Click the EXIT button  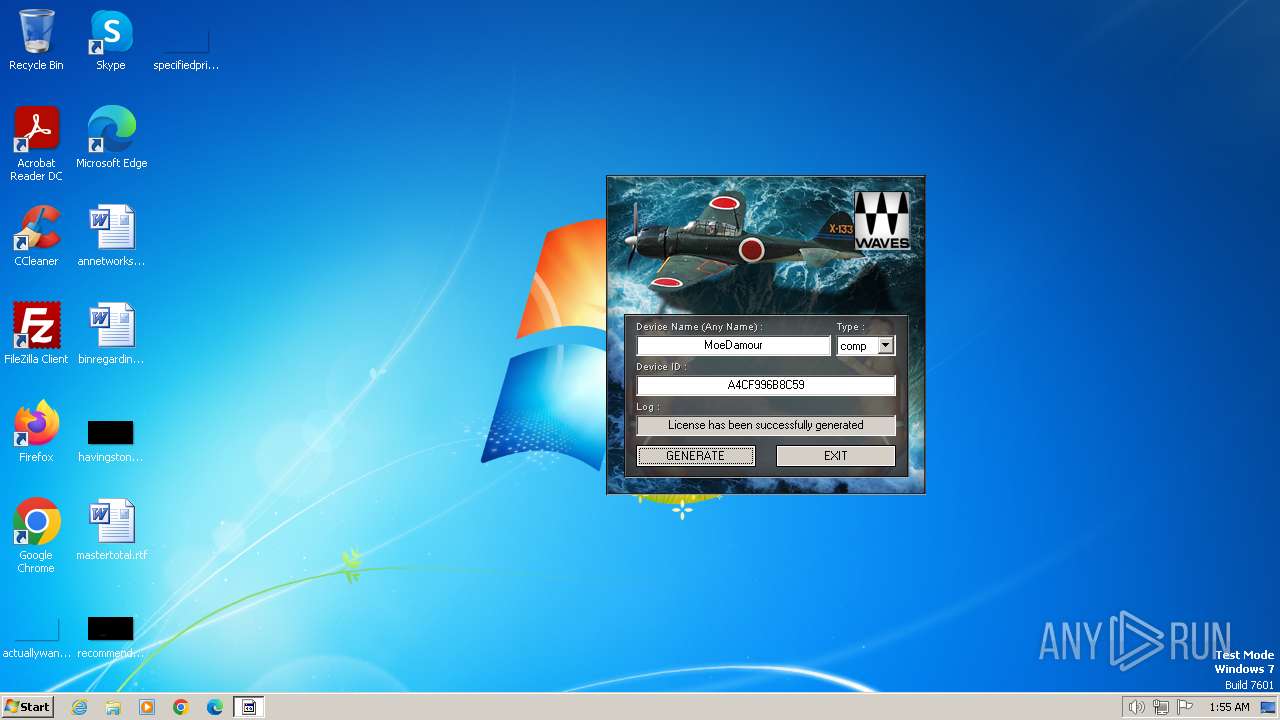coord(836,456)
